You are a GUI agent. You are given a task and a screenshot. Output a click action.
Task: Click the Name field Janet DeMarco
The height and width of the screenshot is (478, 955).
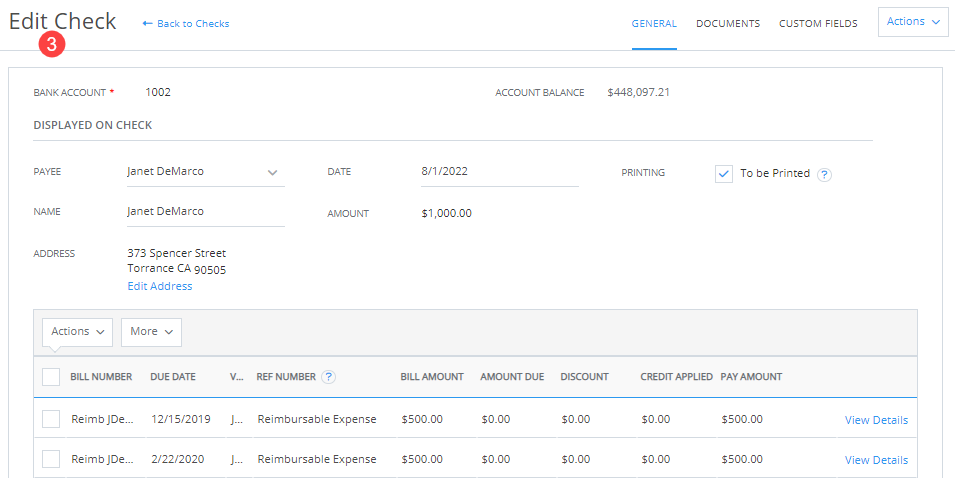[x=206, y=212]
